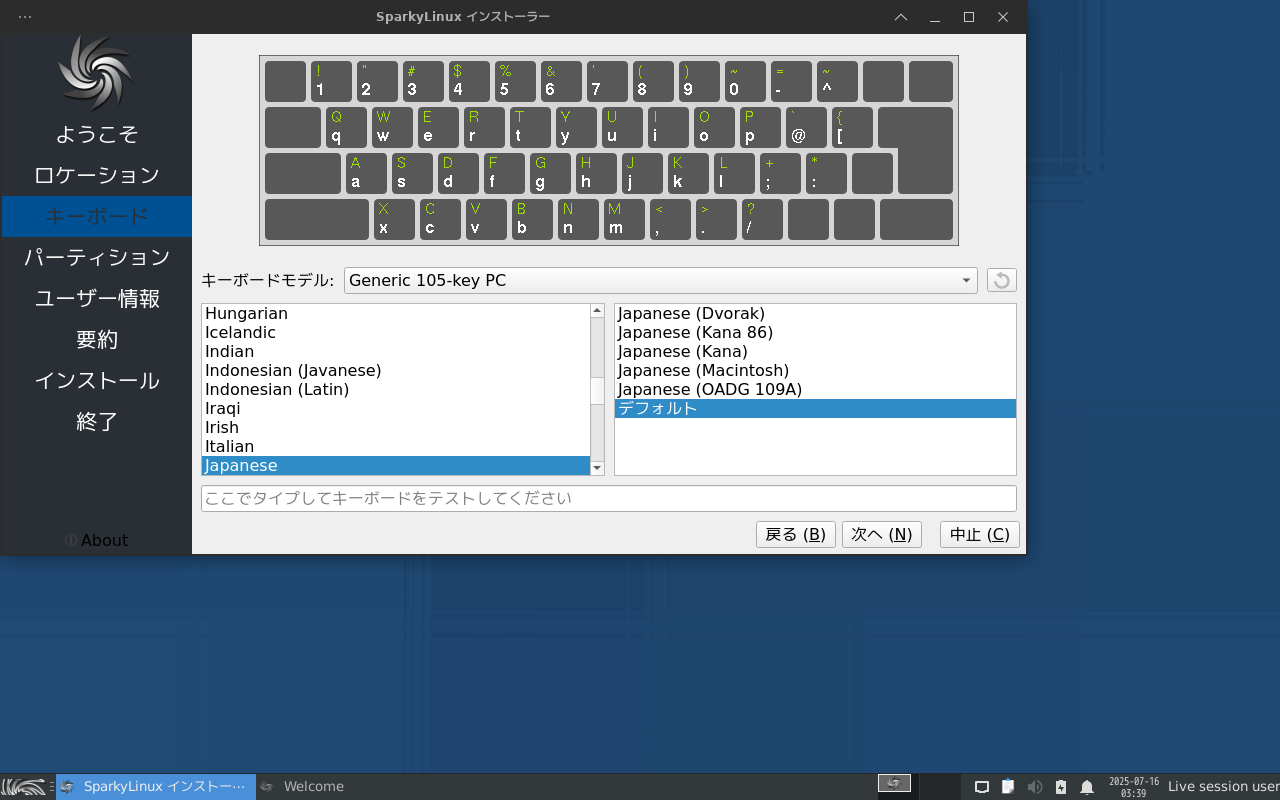Select Irish in the language list
1280x800 pixels.
coord(396,427)
